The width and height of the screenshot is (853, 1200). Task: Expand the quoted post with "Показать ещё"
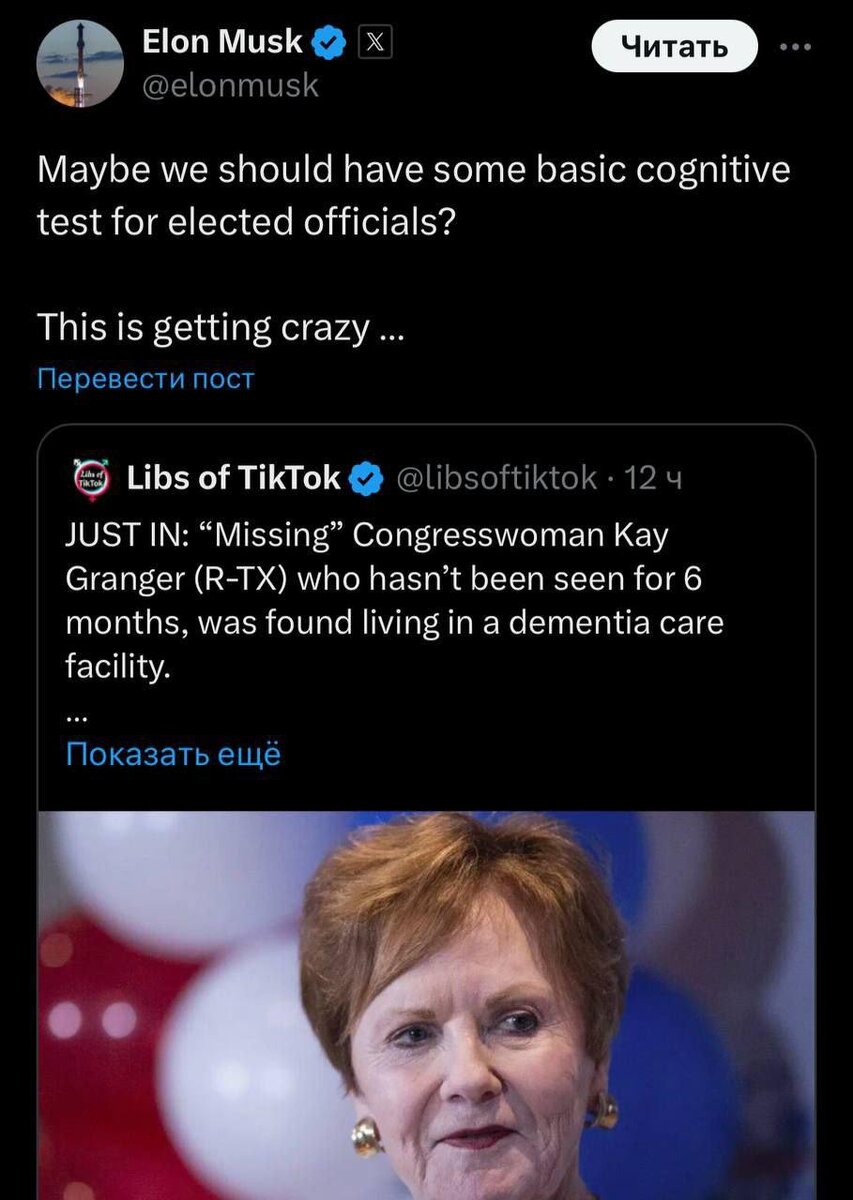[x=173, y=754]
